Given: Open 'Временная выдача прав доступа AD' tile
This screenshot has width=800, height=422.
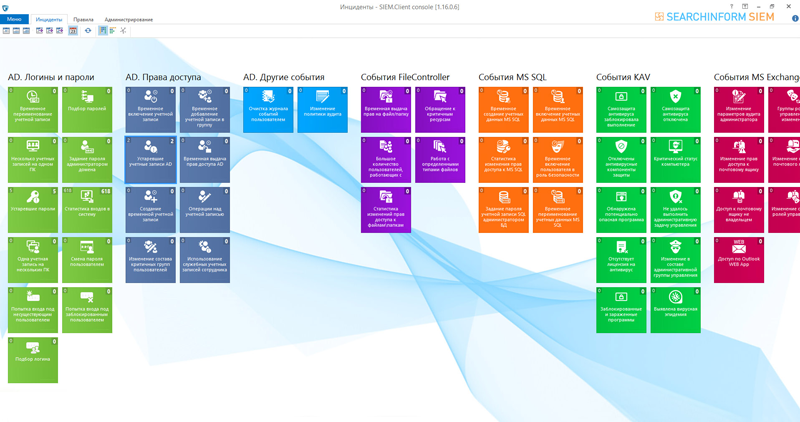Looking at the screenshot, I should pyautogui.click(x=205, y=160).
